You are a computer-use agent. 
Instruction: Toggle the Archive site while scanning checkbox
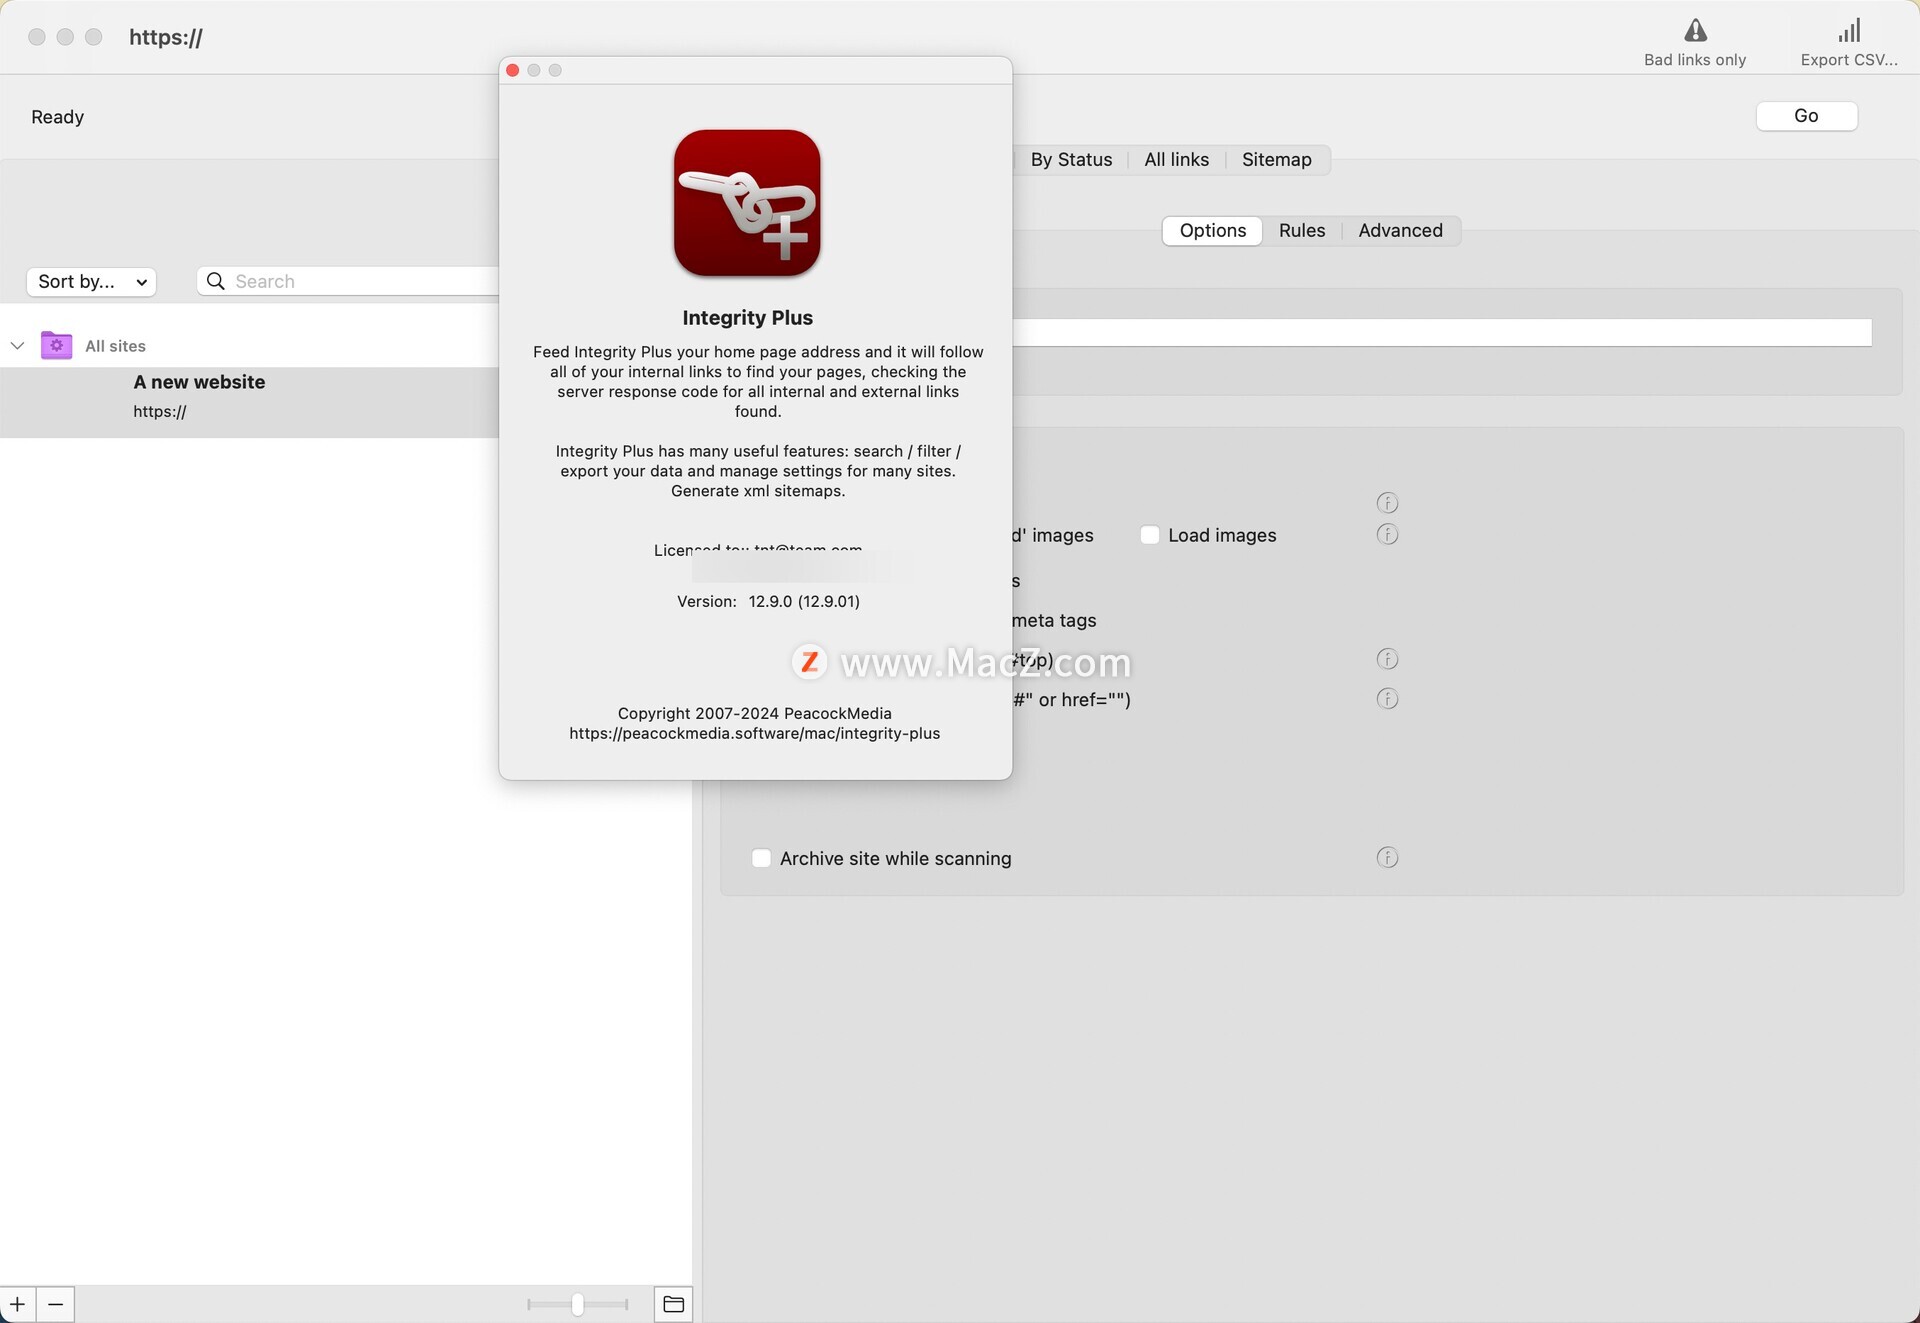click(761, 858)
